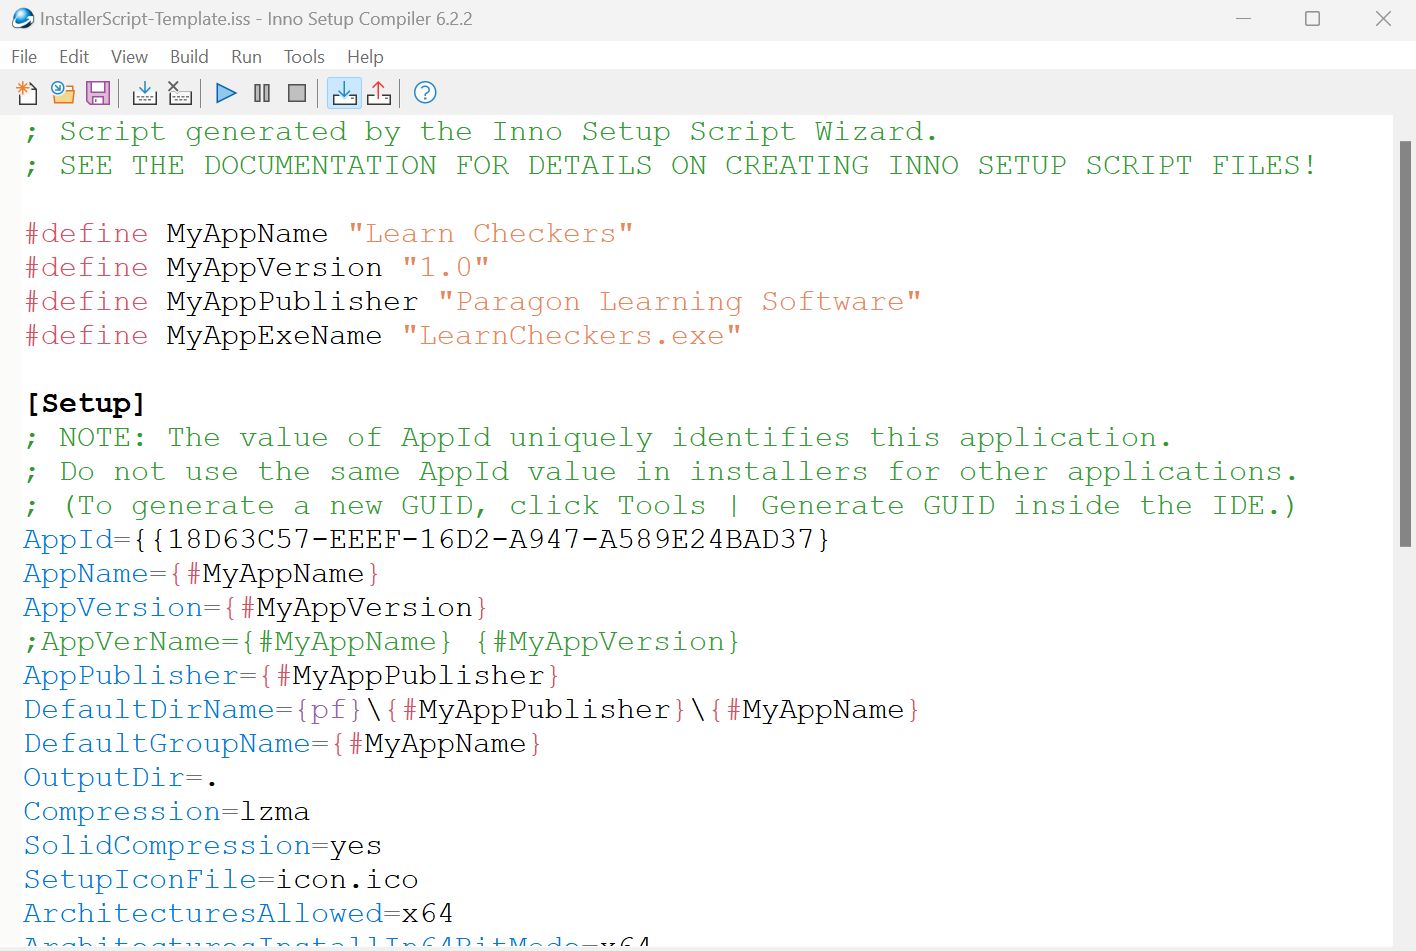Image resolution: width=1416 pixels, height=951 pixels.
Task: Click the "To generate a new GUID" comment
Action: tap(661, 506)
